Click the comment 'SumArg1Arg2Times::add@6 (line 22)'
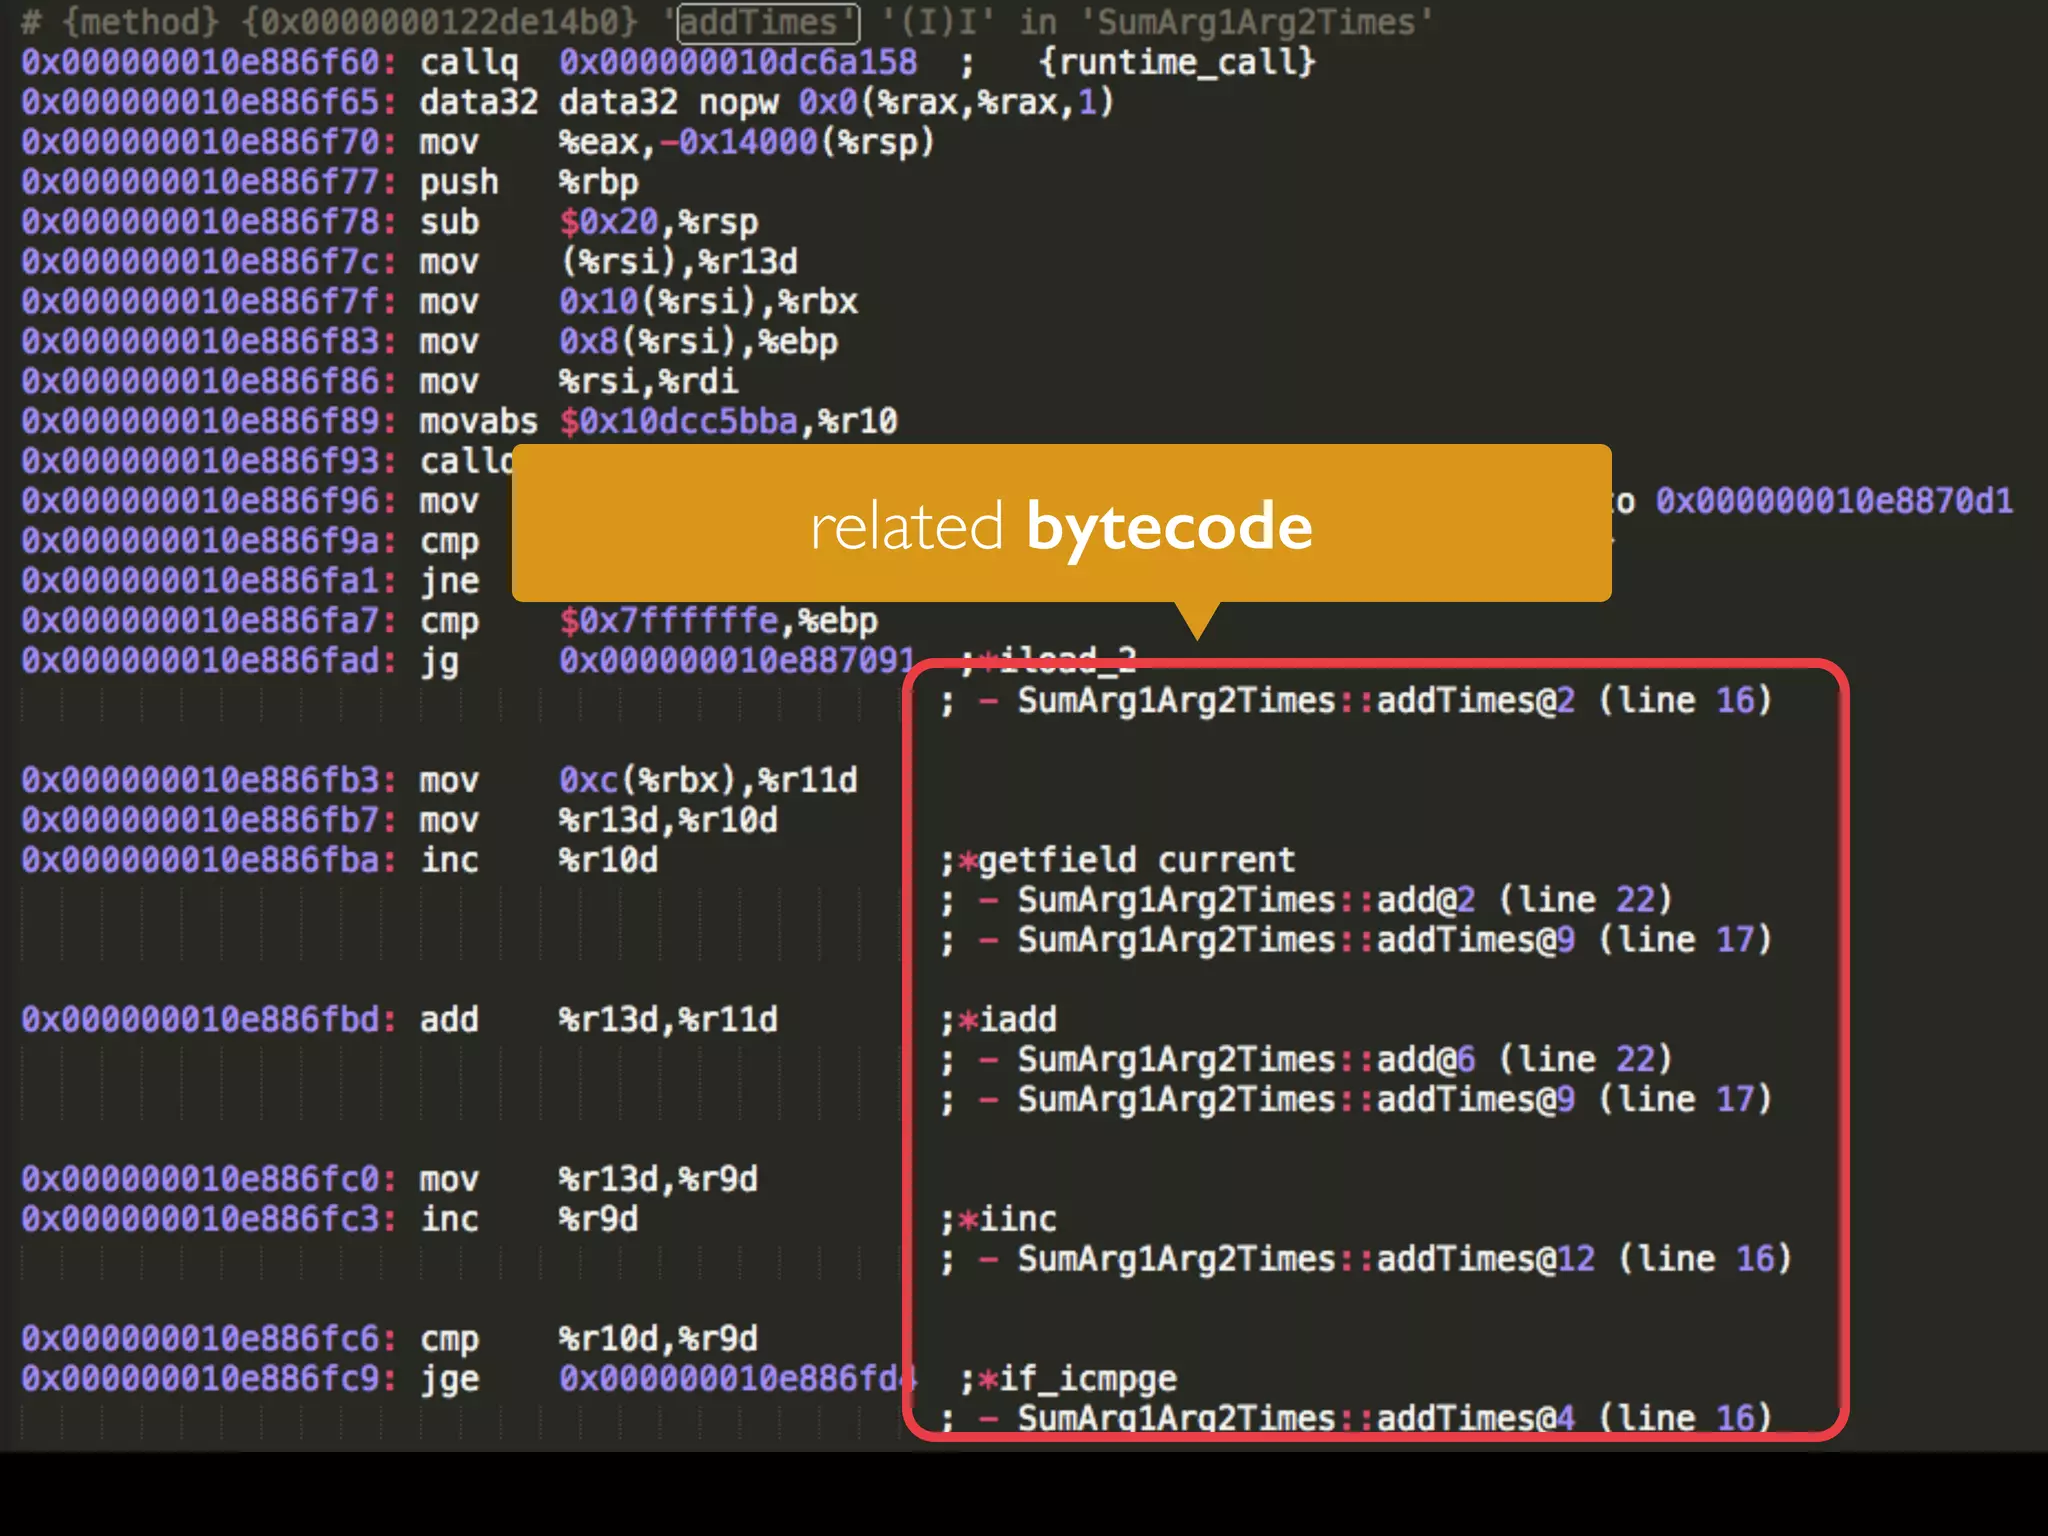 coord(1344,1060)
